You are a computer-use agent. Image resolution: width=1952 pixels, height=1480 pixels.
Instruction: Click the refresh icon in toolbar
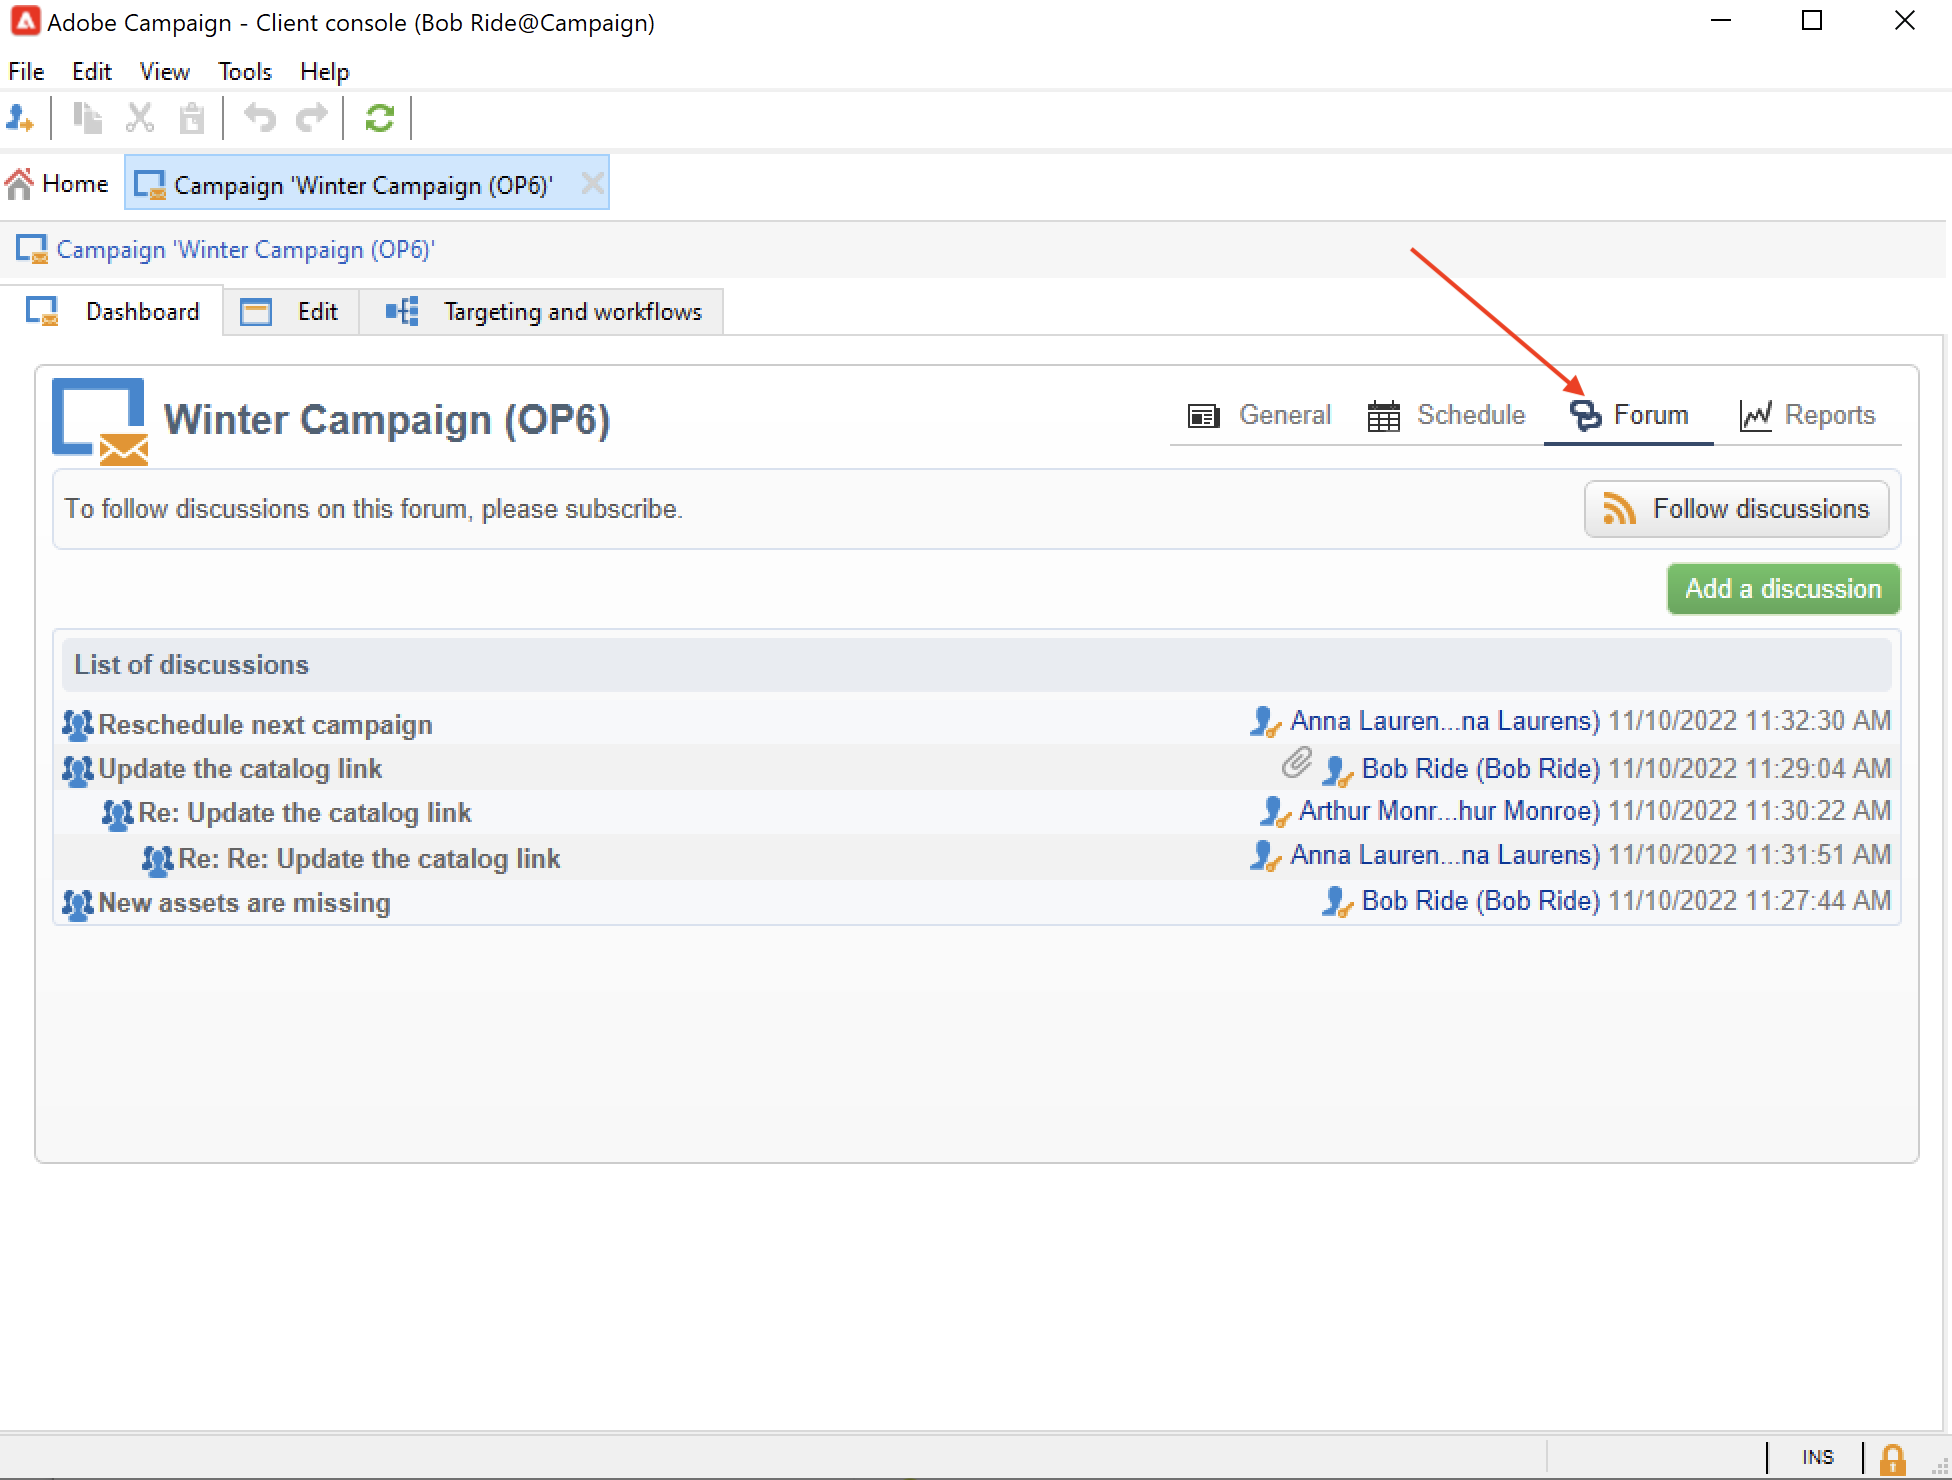tap(379, 119)
